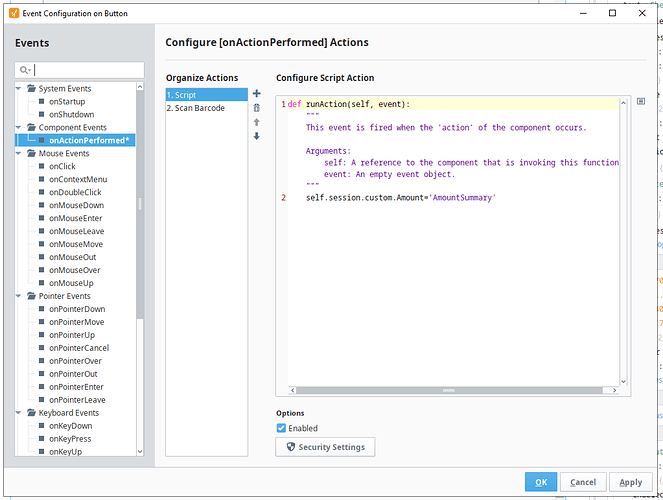Click script editor scroll-up arrow
663x500 pixels.
(x=623, y=103)
